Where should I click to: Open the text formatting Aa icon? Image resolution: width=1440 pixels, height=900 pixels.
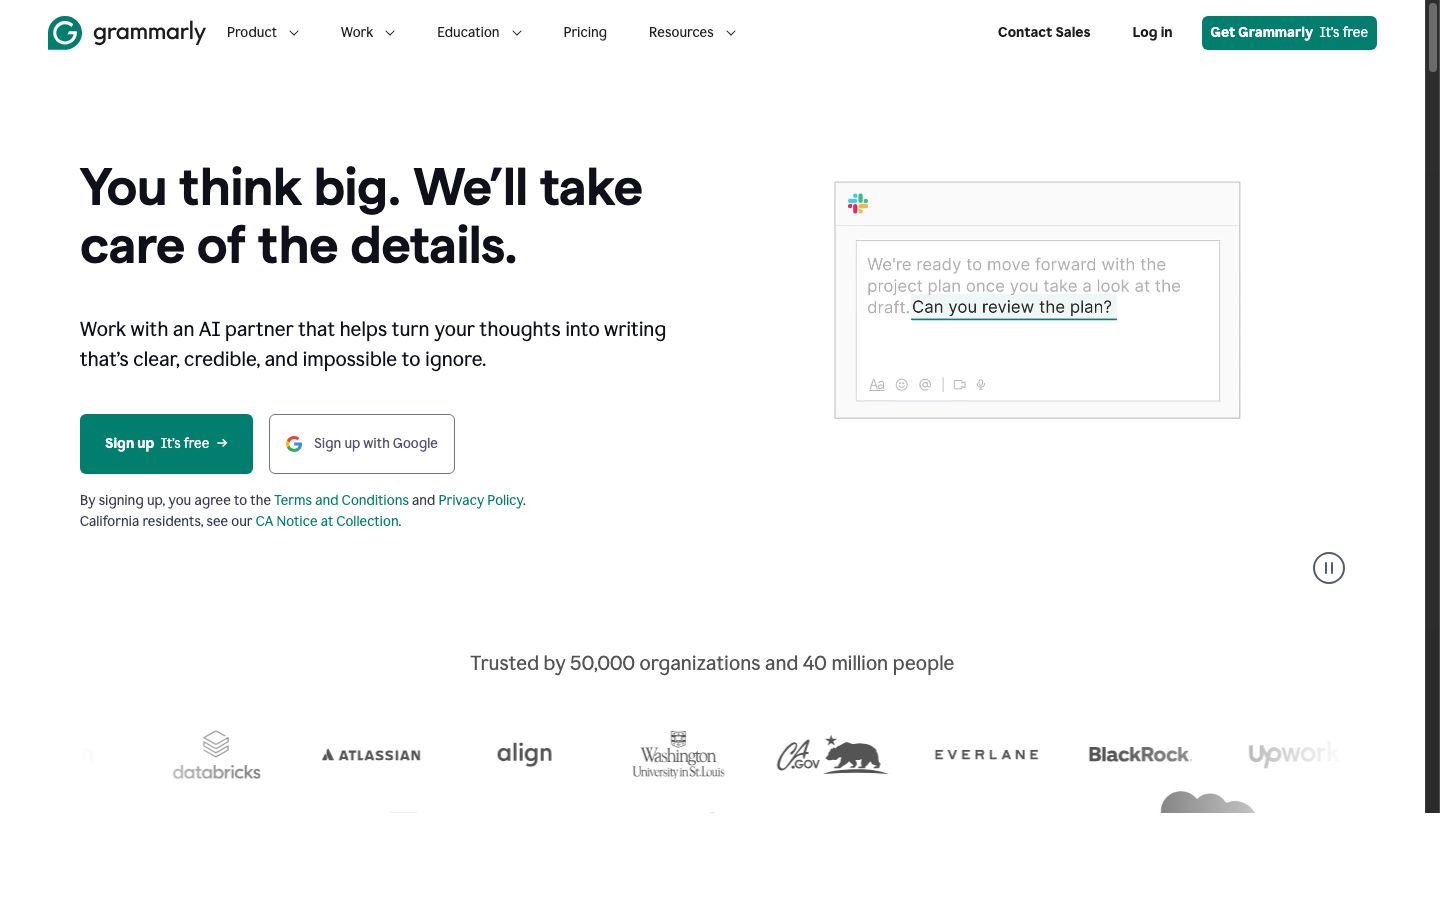click(877, 384)
